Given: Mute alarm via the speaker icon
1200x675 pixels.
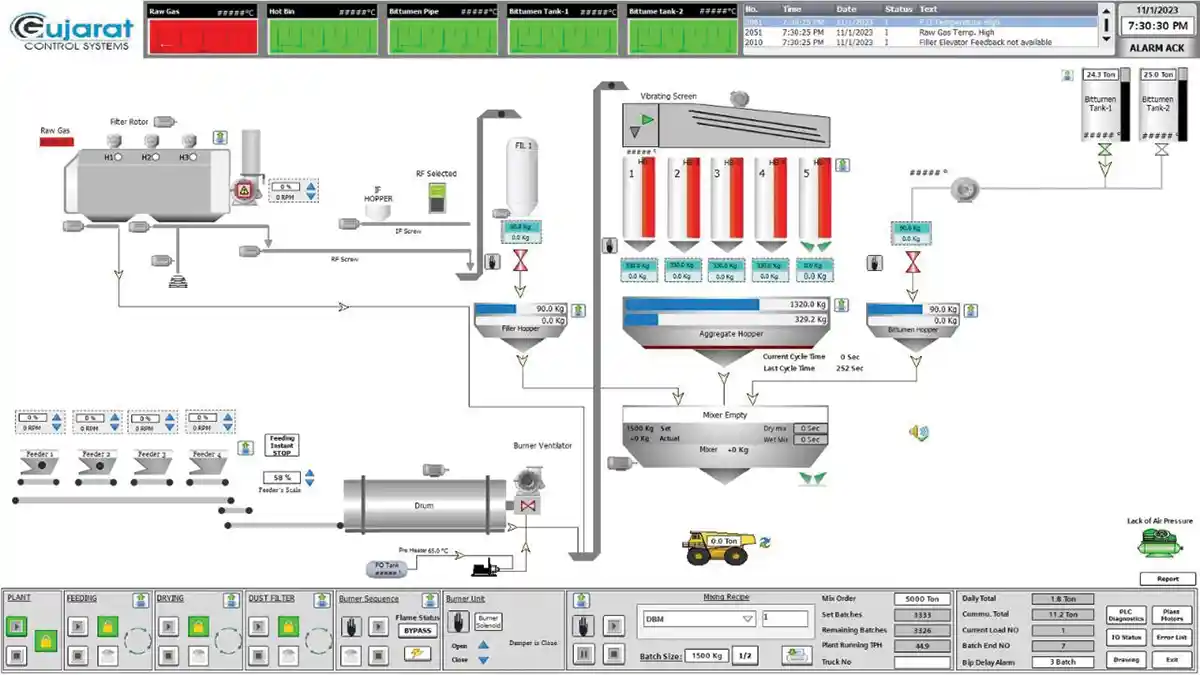Looking at the screenshot, I should pyautogui.click(x=918, y=432).
